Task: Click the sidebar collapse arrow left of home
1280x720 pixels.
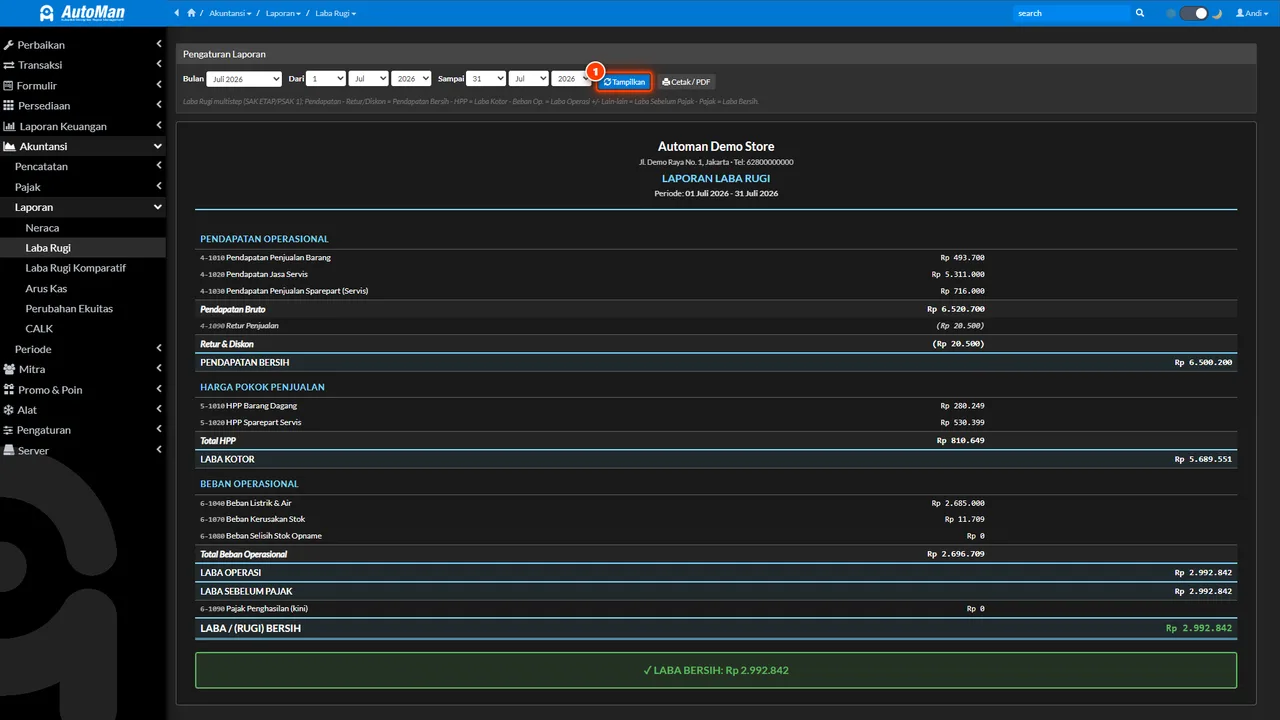Action: (177, 13)
